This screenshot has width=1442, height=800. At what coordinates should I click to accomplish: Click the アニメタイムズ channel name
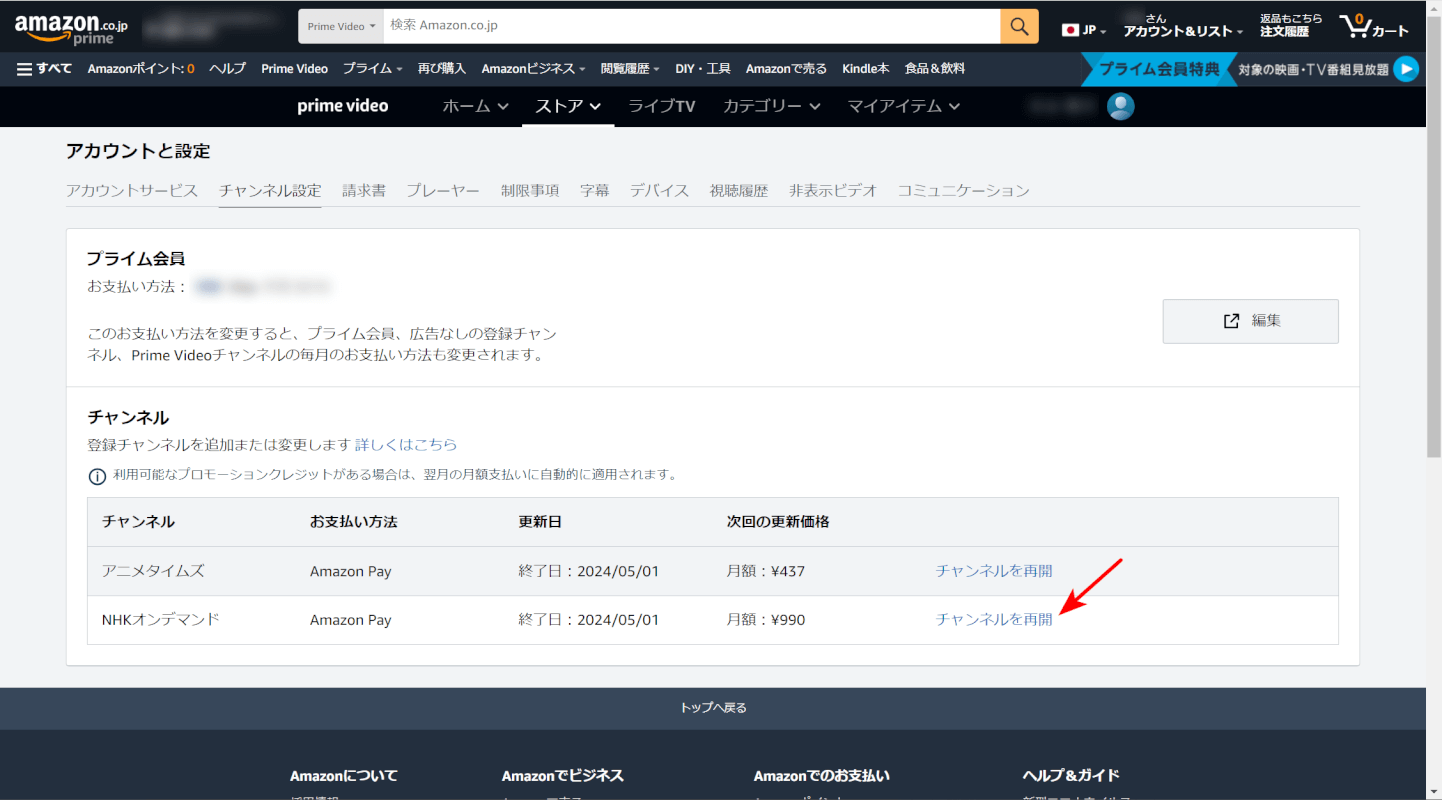point(153,571)
